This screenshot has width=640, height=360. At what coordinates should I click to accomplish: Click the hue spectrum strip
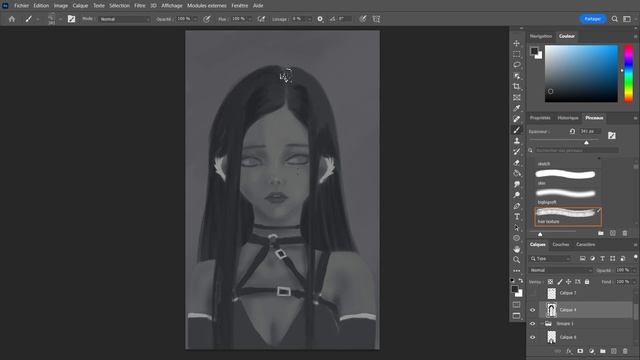(629, 73)
